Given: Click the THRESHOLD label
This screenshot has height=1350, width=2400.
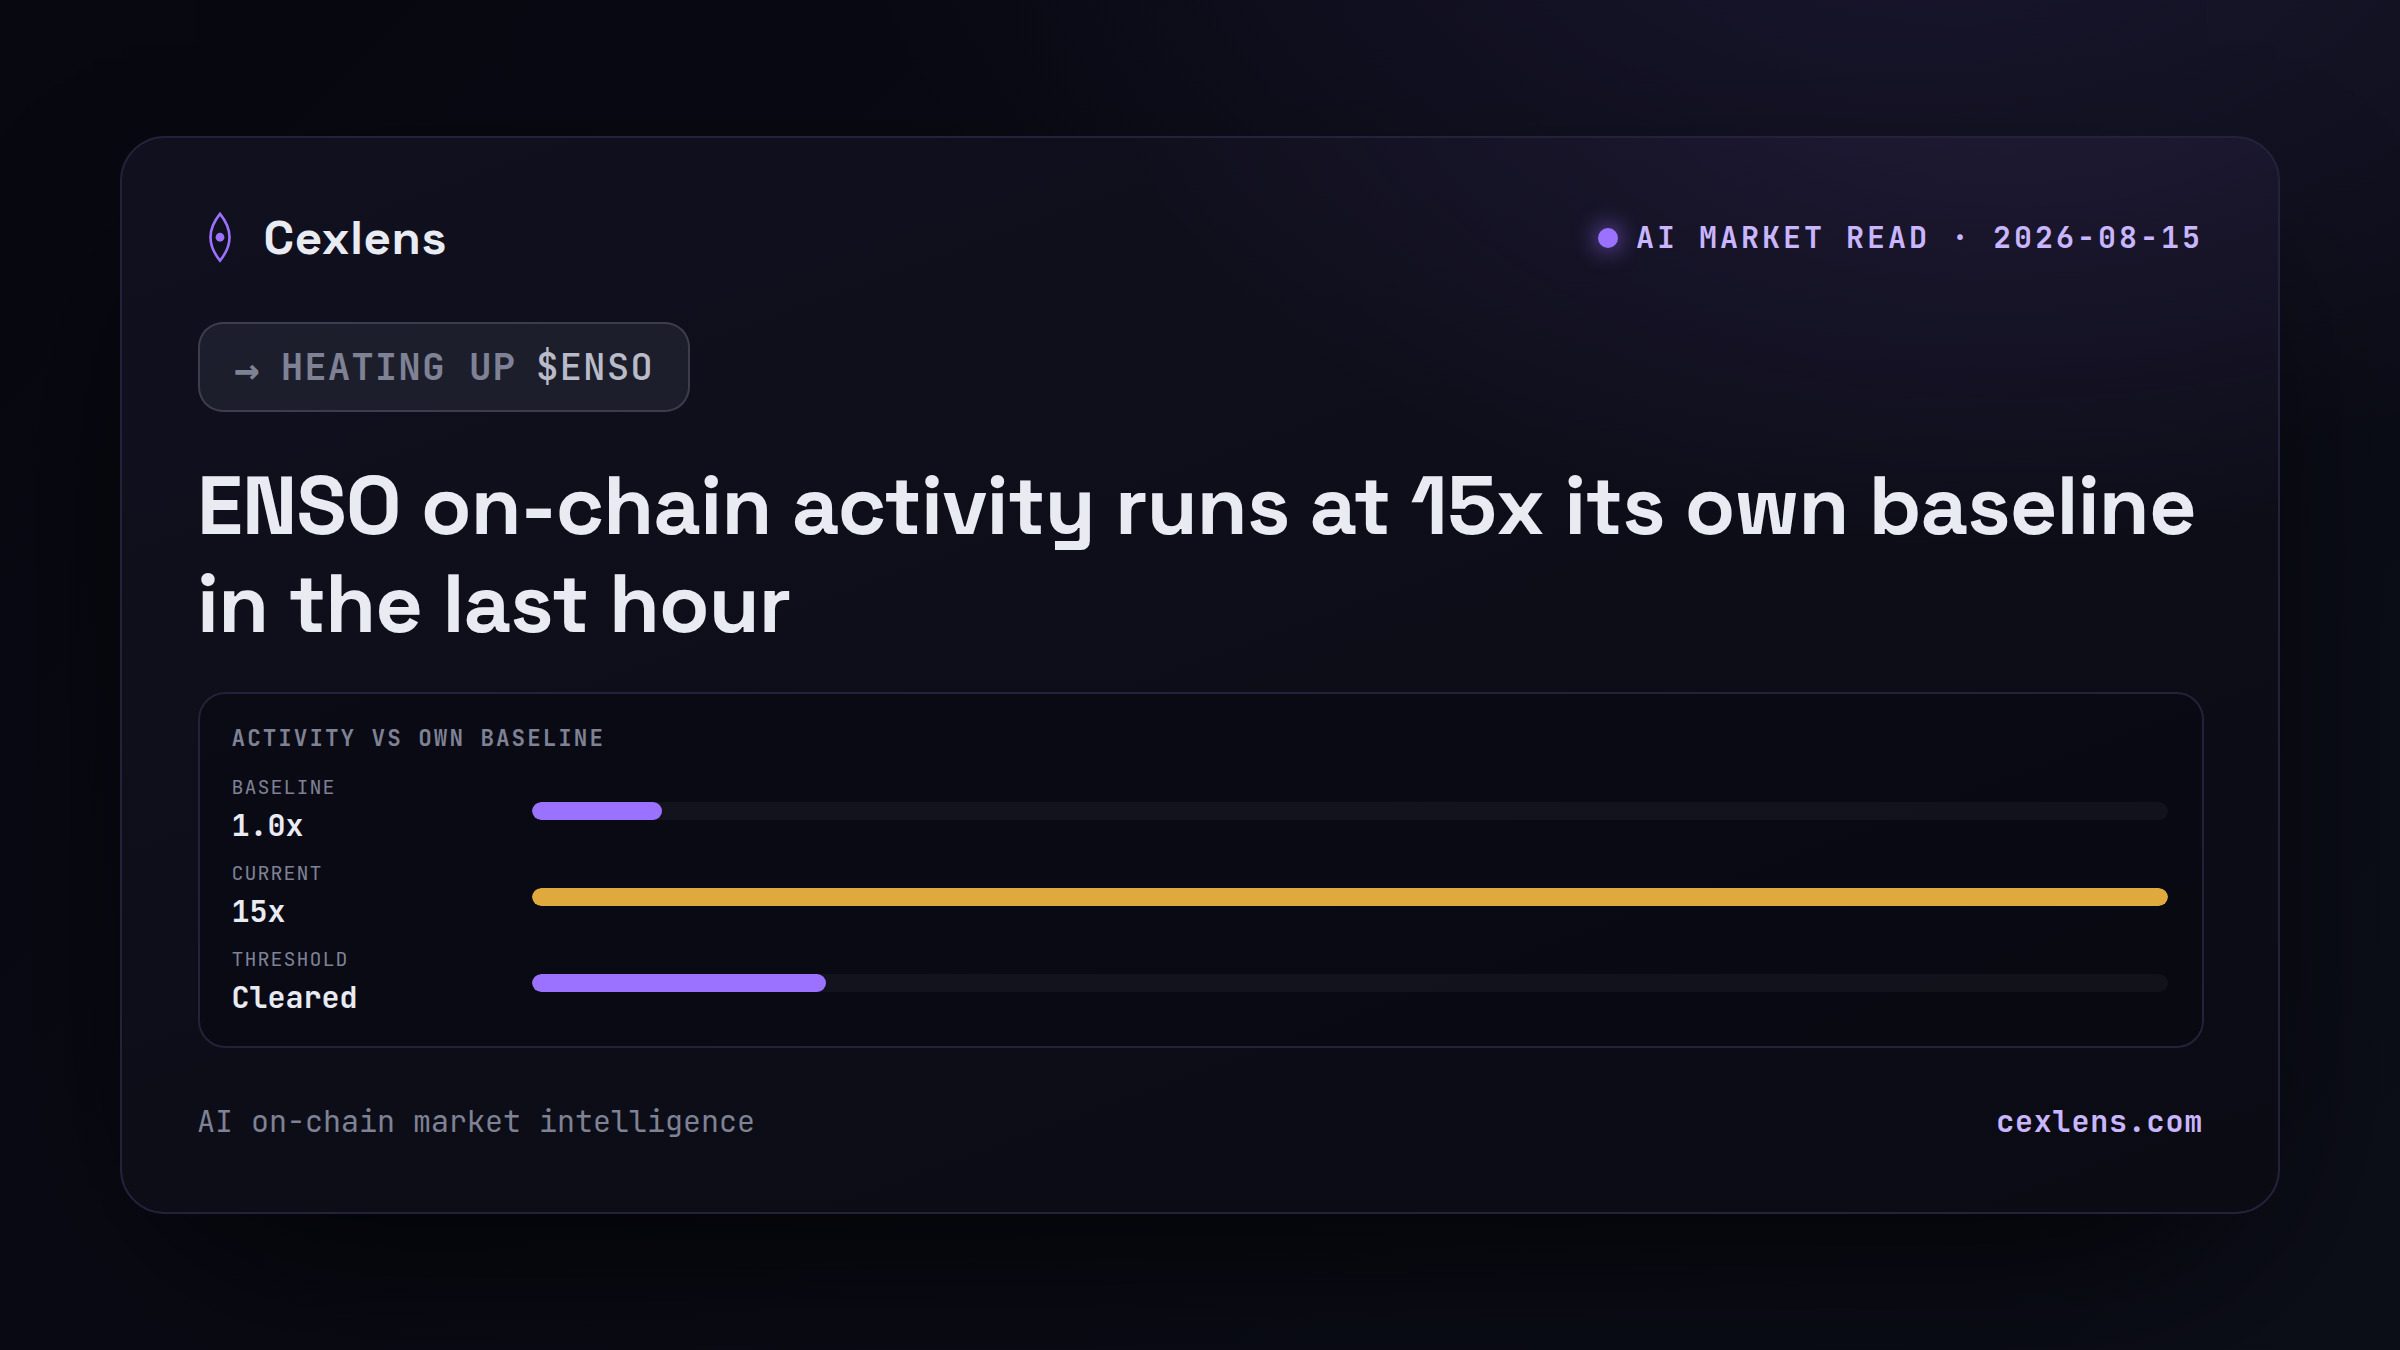Looking at the screenshot, I should tap(290, 960).
